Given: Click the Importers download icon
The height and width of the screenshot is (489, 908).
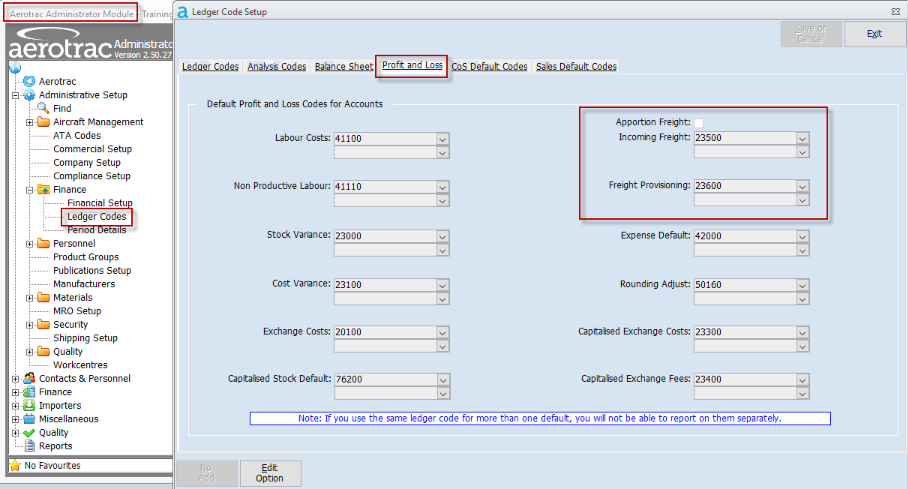Looking at the screenshot, I should click(x=29, y=406).
